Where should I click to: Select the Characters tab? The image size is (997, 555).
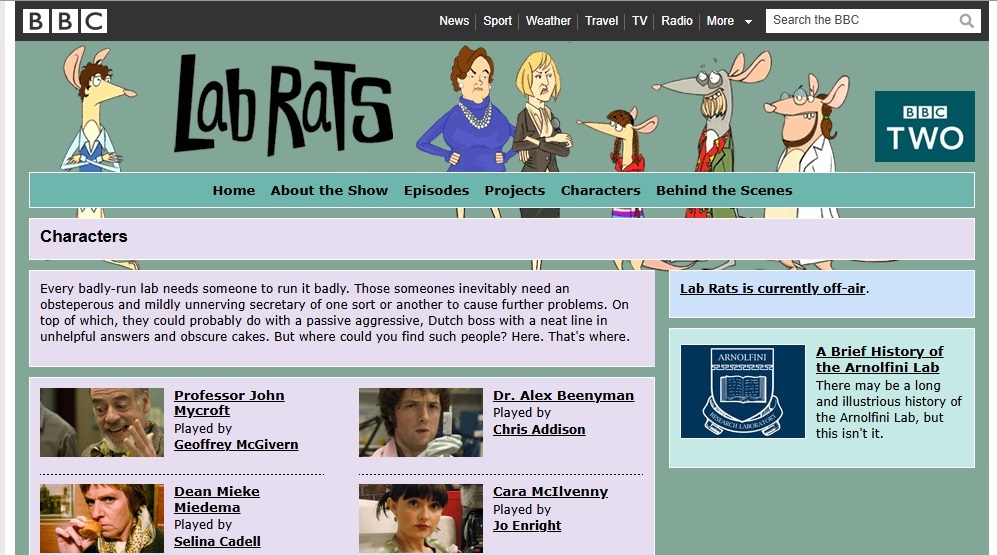point(601,190)
